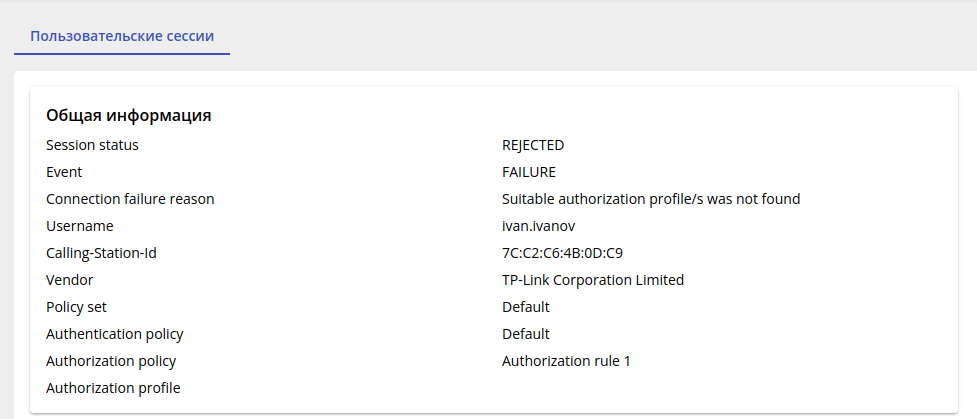Select the TP-Link Corporation Limited value
977x419 pixels.
coord(593,280)
